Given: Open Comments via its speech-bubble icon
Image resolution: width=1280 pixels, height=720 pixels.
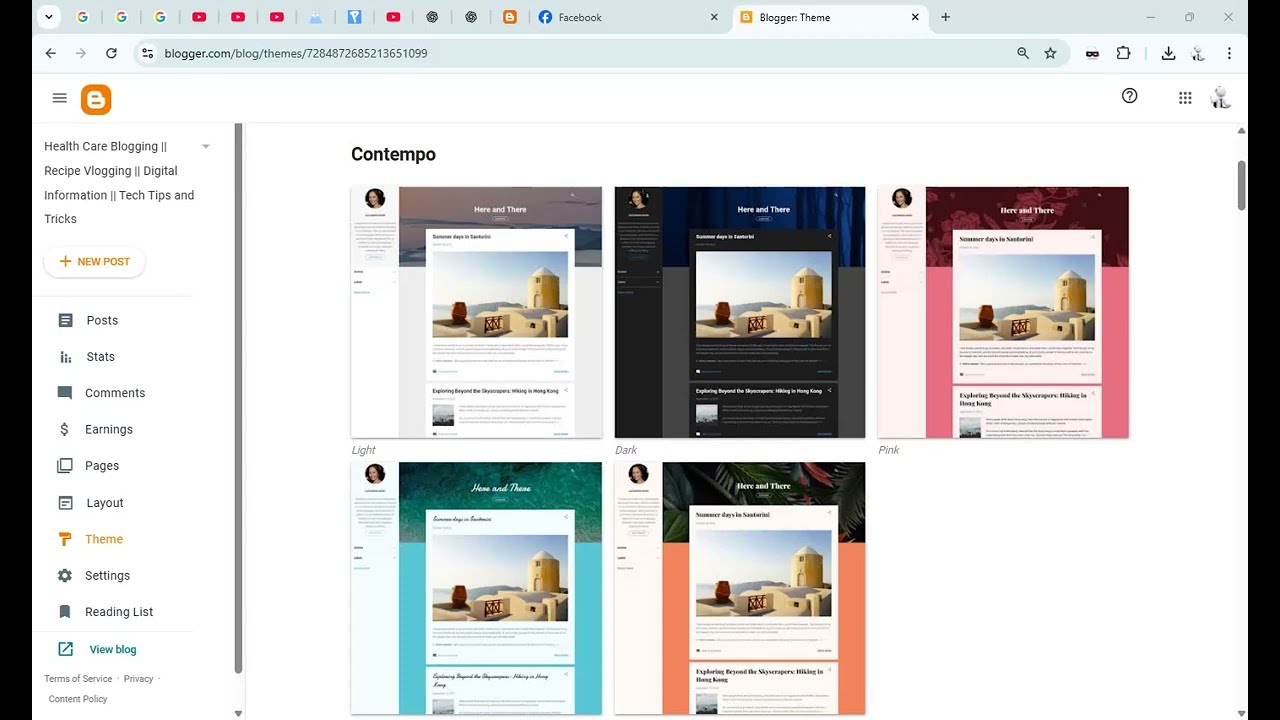Looking at the screenshot, I should pos(66,393).
